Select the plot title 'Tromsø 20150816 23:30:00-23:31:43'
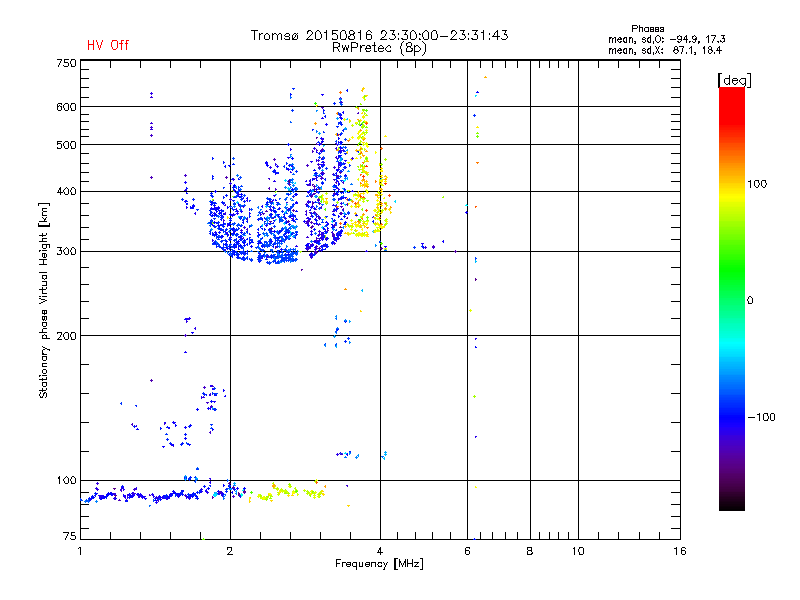The height and width of the screenshot is (600, 800). tap(379, 35)
